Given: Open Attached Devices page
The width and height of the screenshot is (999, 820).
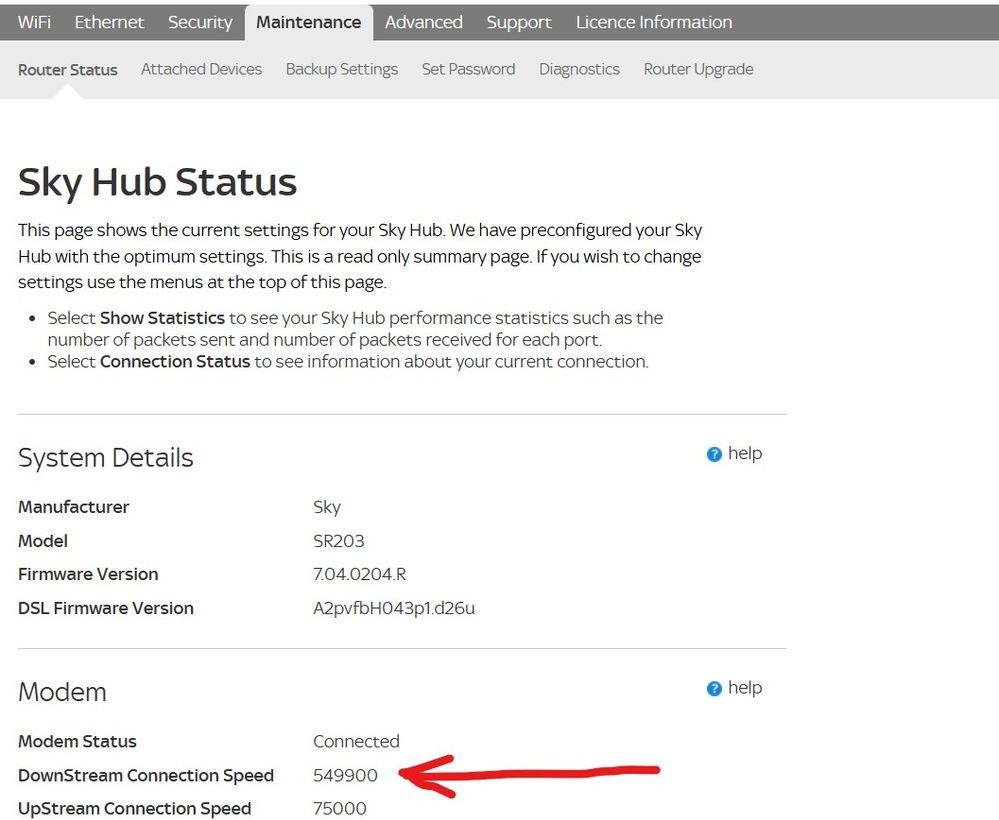Looking at the screenshot, I should pos(201,69).
